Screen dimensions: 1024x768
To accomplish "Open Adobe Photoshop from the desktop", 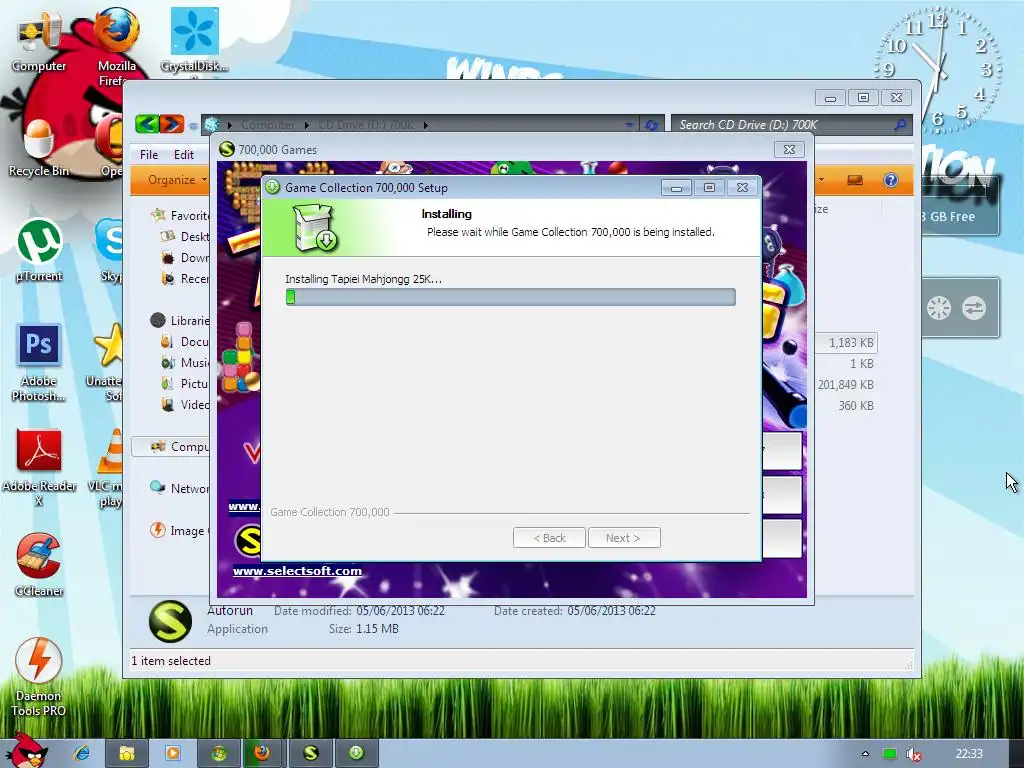I will 38,362.
